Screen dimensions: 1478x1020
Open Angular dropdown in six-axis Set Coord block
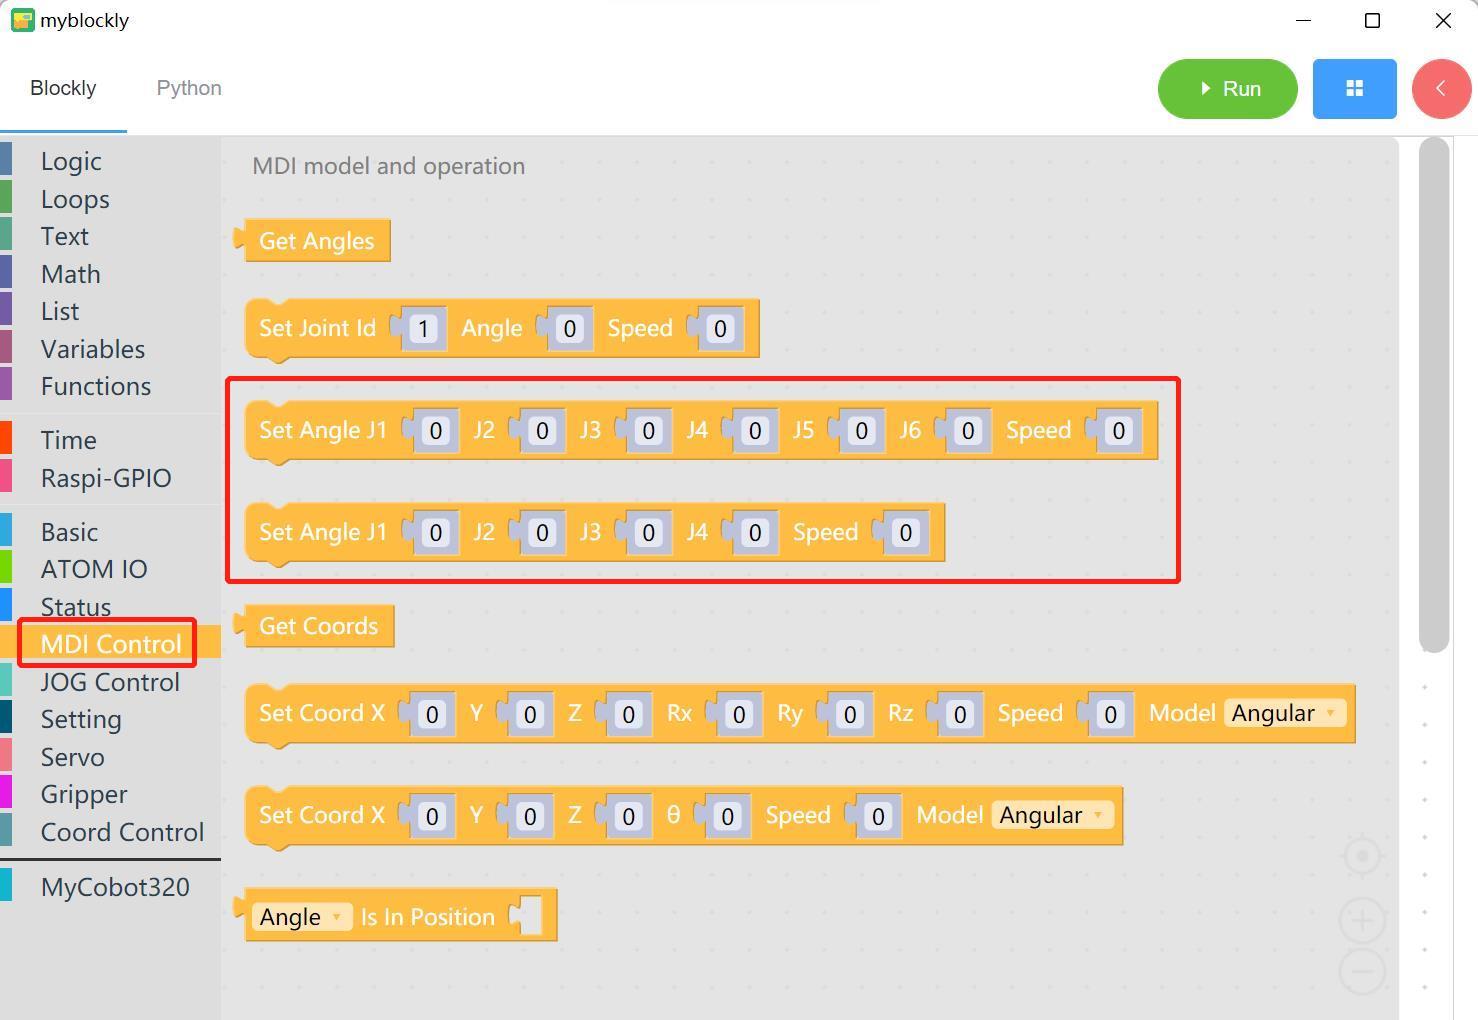point(1285,713)
